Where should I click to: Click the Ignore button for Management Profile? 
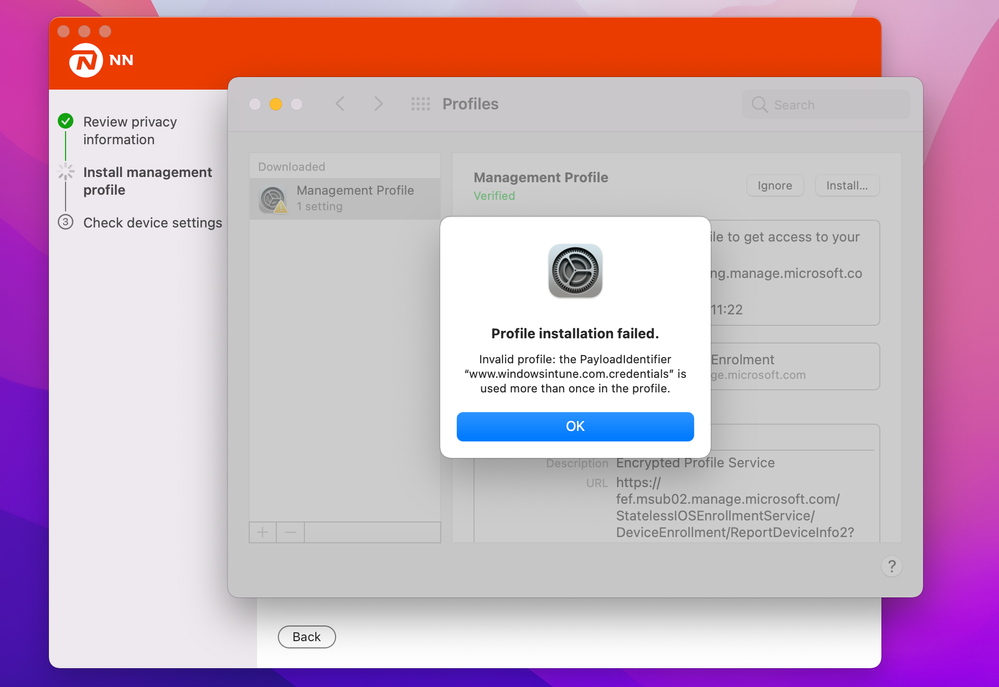774,185
